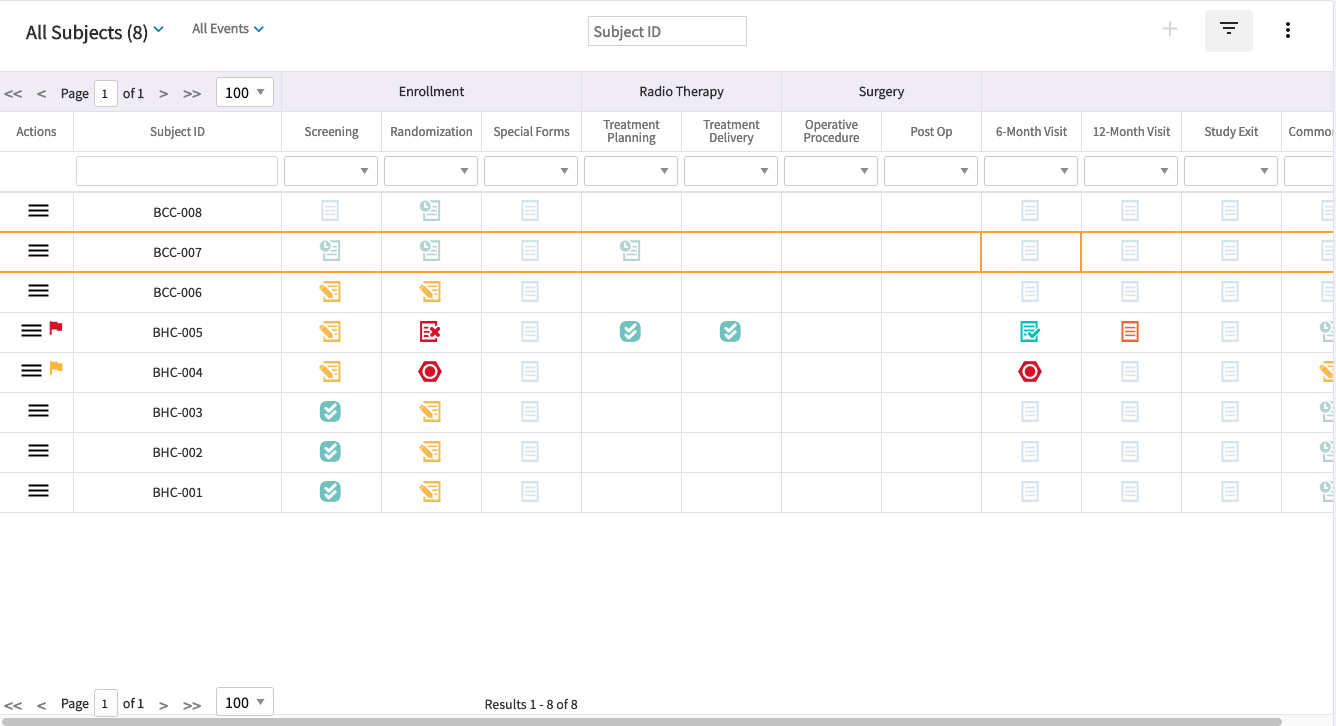
Task: Open BHC-005 Treatment Planning completed icon
Action: 630,332
